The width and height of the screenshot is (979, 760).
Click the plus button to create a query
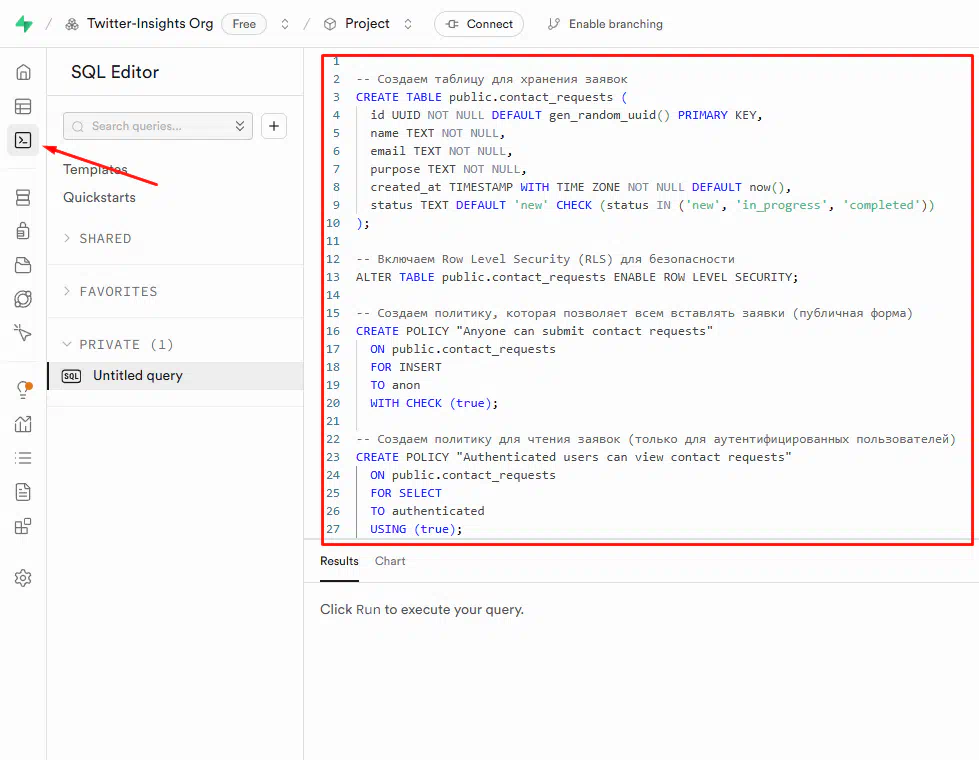[x=274, y=126]
